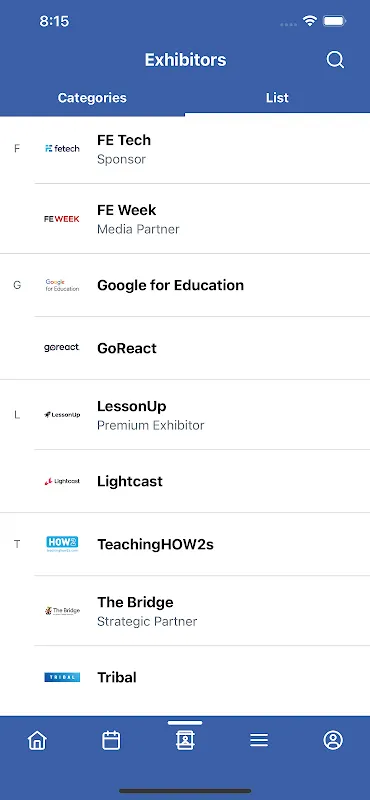370x800 pixels.
Task: Switch to the List tab
Action: click(x=277, y=97)
